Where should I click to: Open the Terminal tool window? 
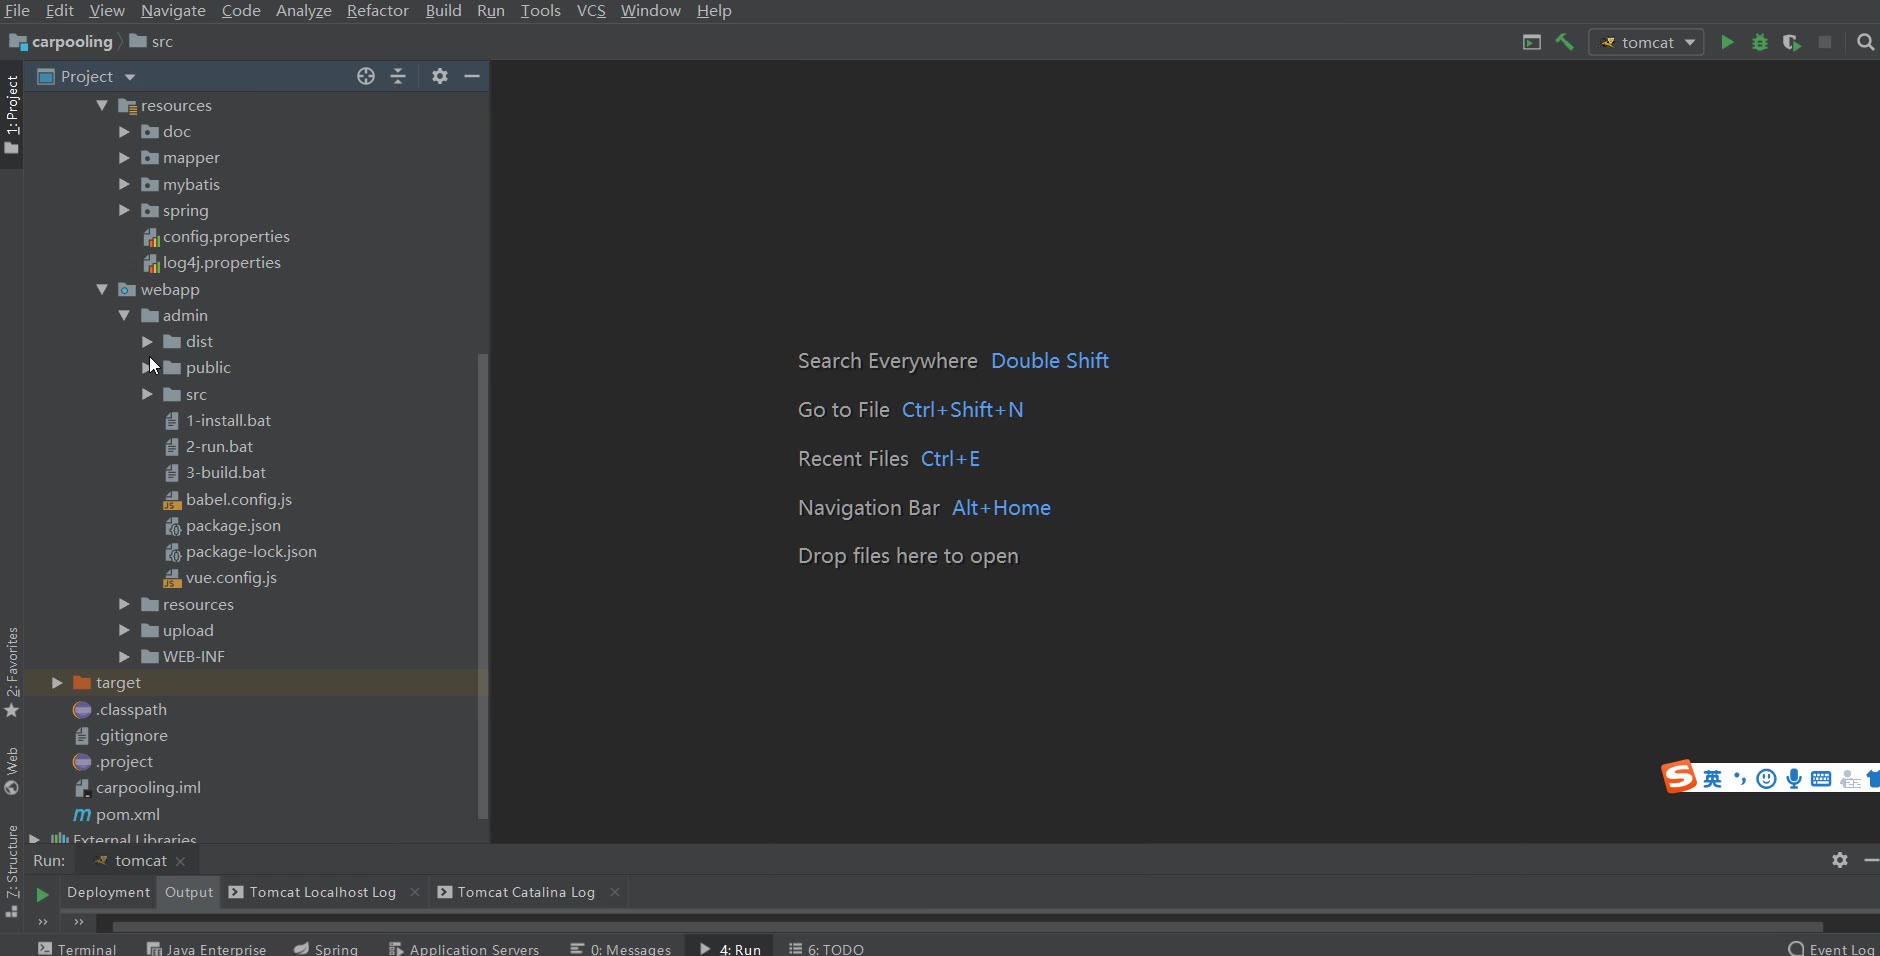[x=78, y=949]
